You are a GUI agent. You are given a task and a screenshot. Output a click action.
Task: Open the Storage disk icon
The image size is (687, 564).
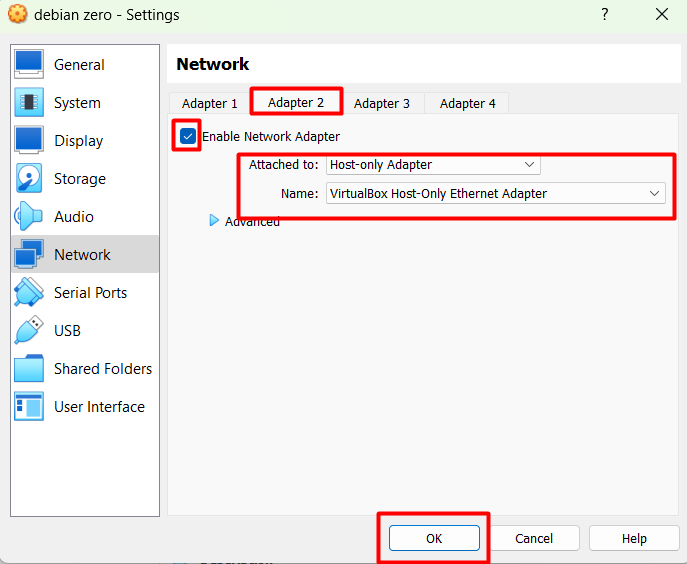29,178
